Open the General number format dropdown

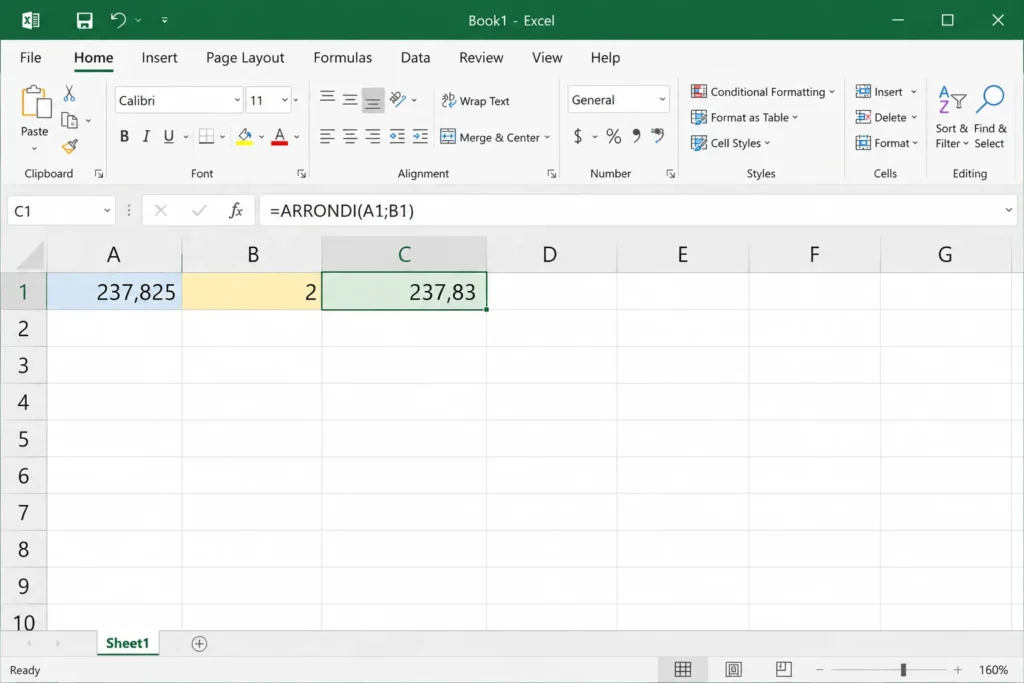(662, 100)
